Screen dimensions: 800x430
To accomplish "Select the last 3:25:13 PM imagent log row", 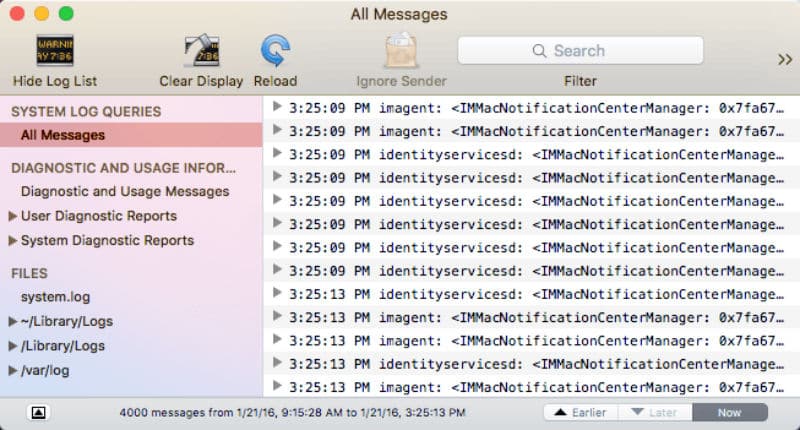I will 530,387.
